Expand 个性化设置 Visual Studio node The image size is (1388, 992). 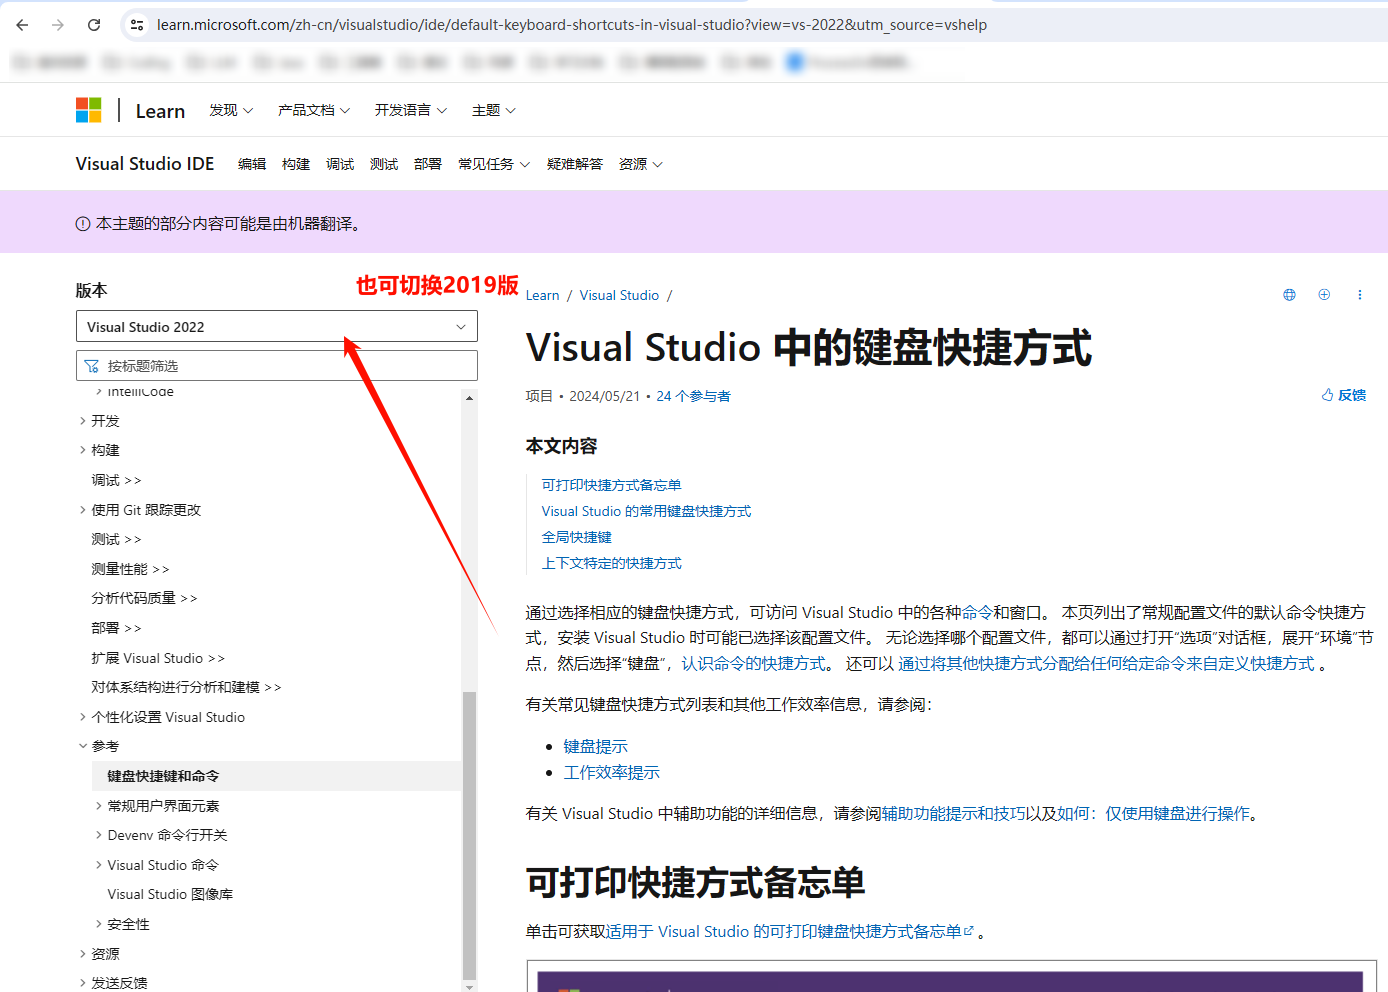coord(83,717)
